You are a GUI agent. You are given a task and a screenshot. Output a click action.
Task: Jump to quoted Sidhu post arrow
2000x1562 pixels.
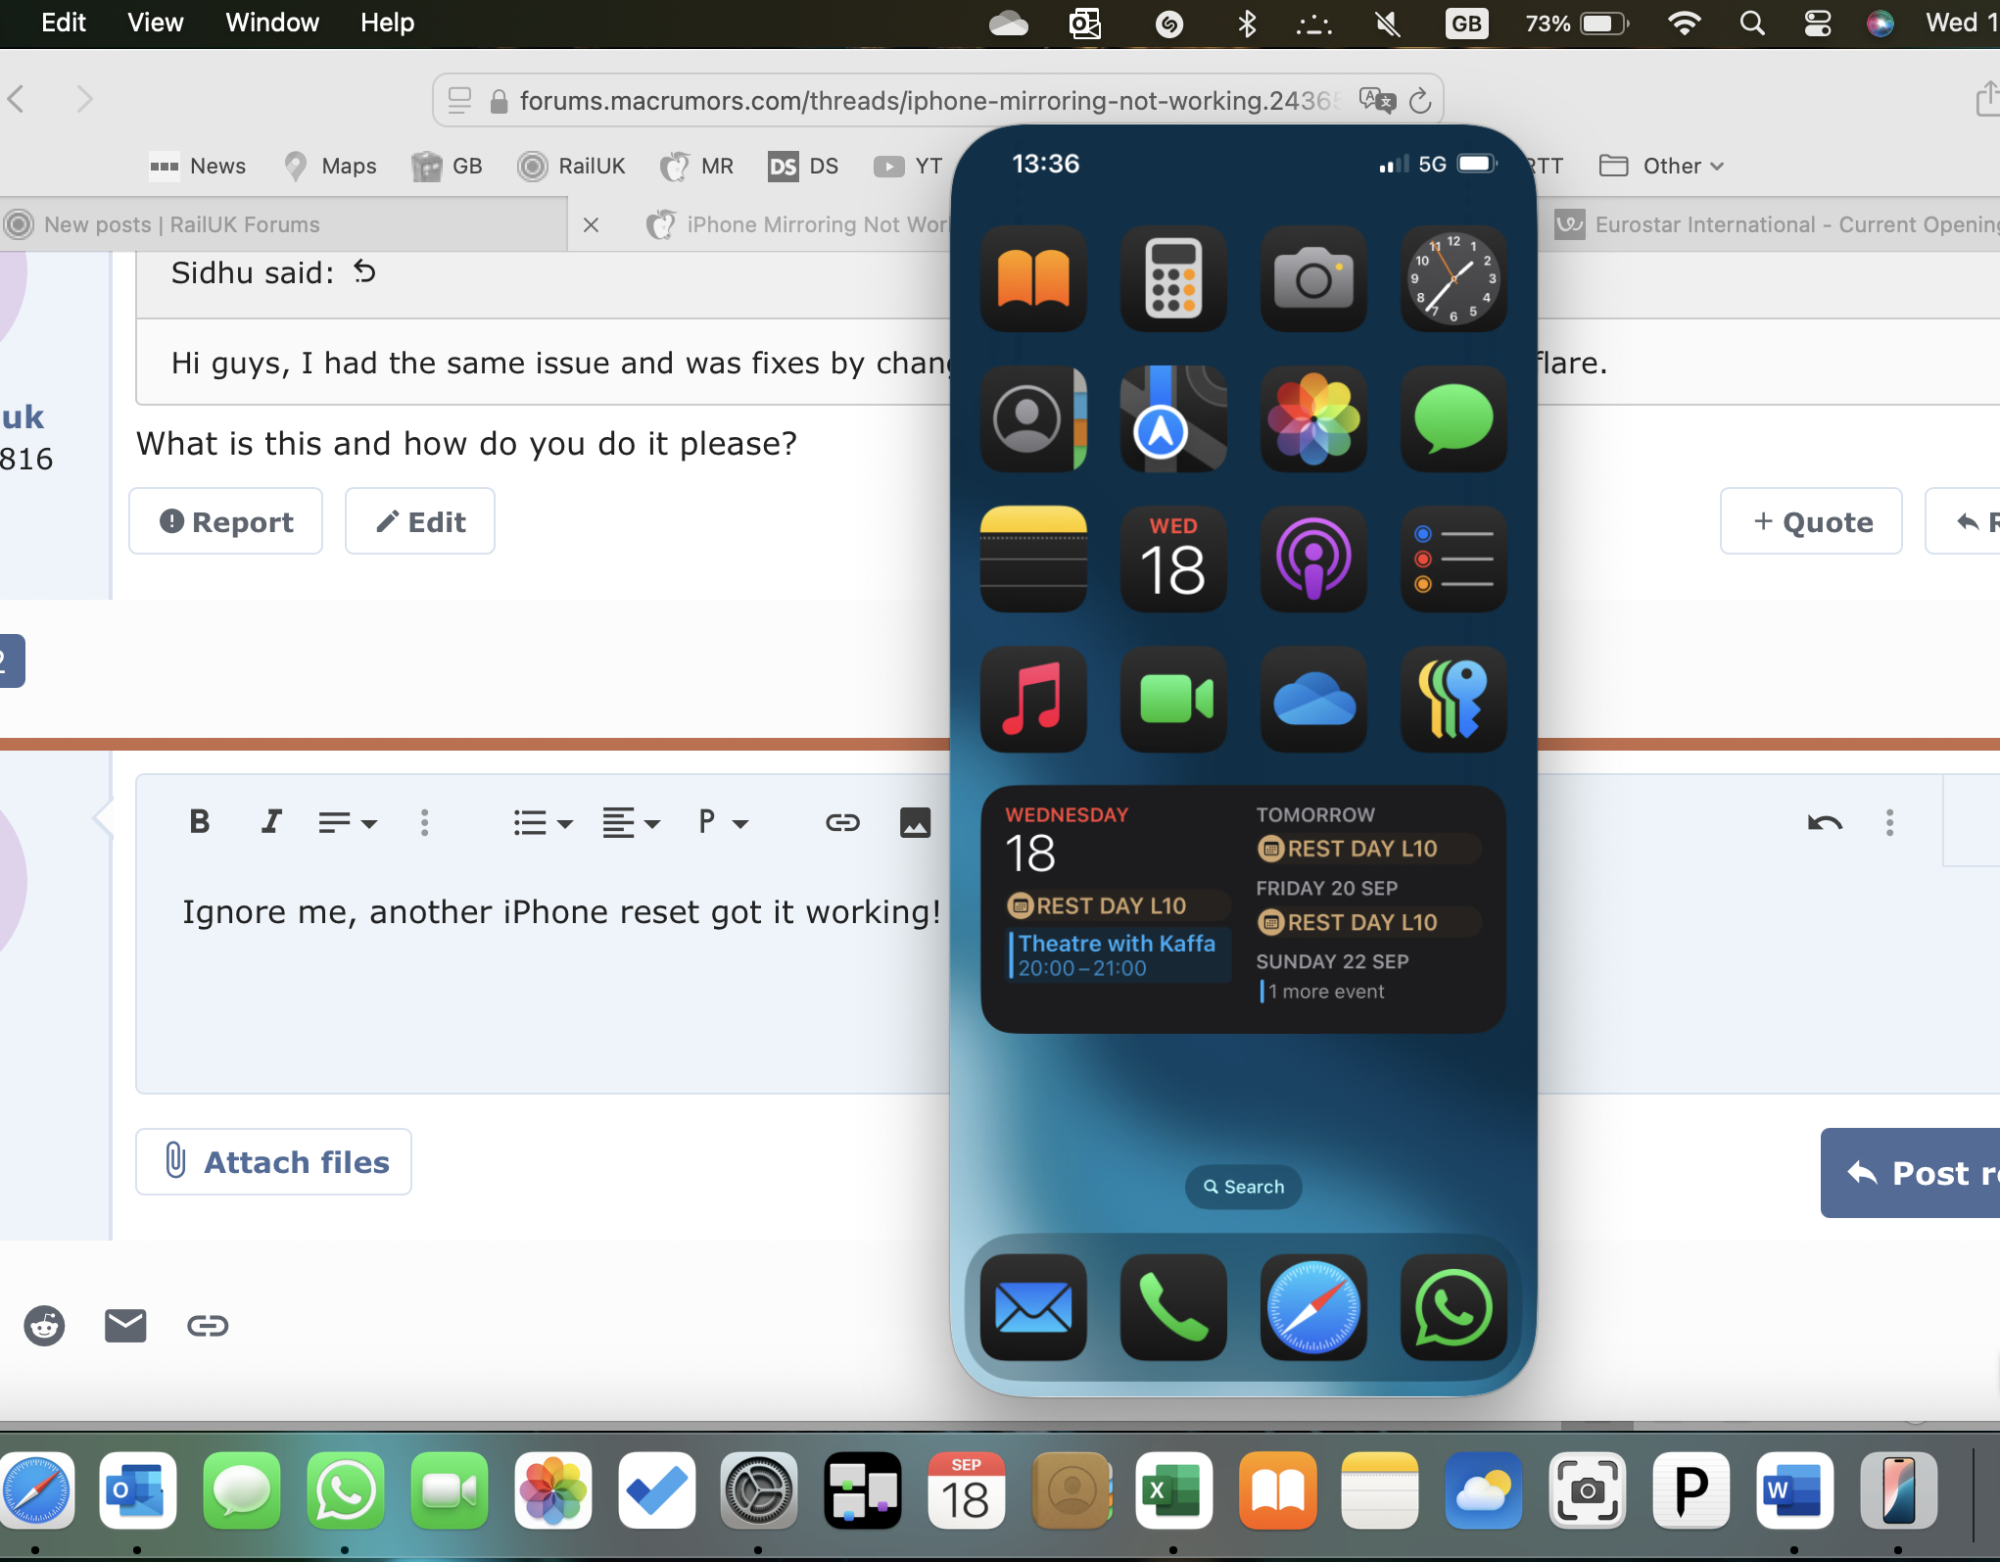click(x=364, y=272)
